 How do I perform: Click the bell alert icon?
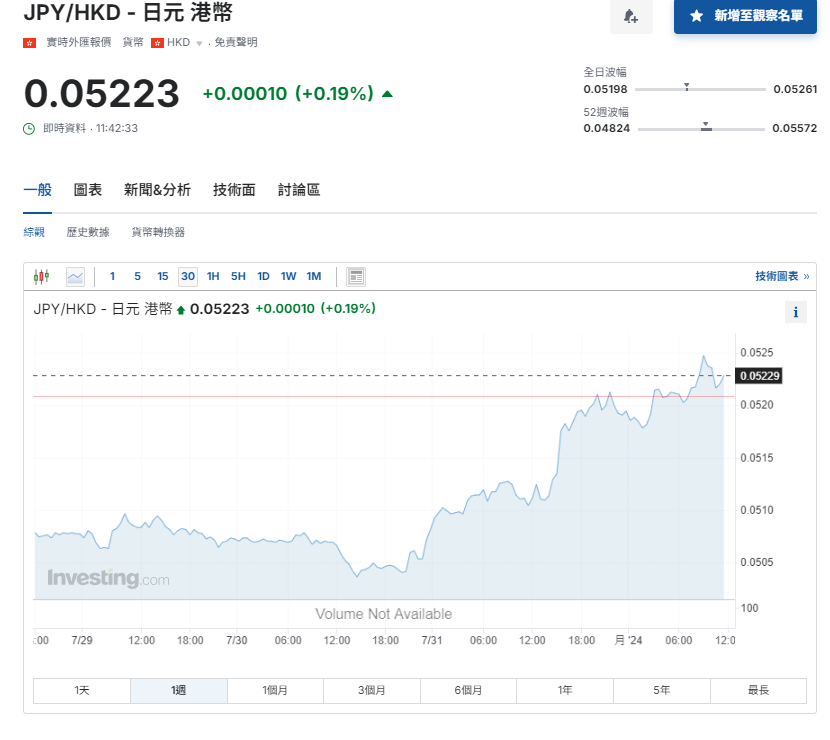[x=631, y=17]
